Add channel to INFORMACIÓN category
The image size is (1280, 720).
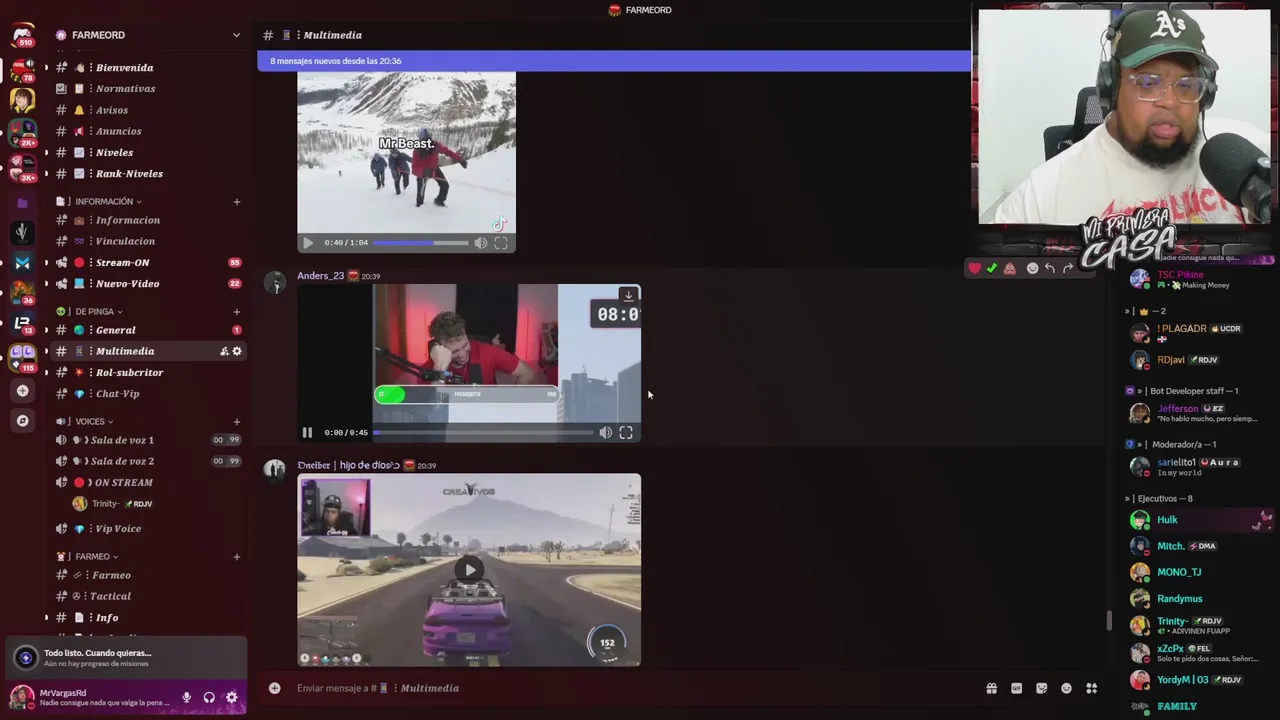(x=237, y=202)
